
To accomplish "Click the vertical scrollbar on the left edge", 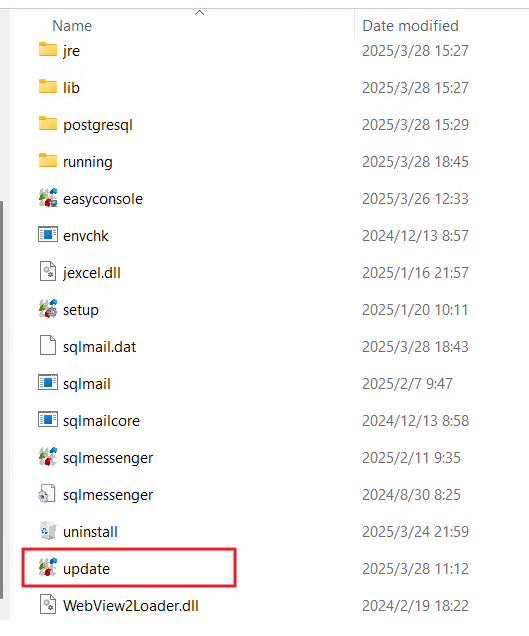I will coord(2,400).
